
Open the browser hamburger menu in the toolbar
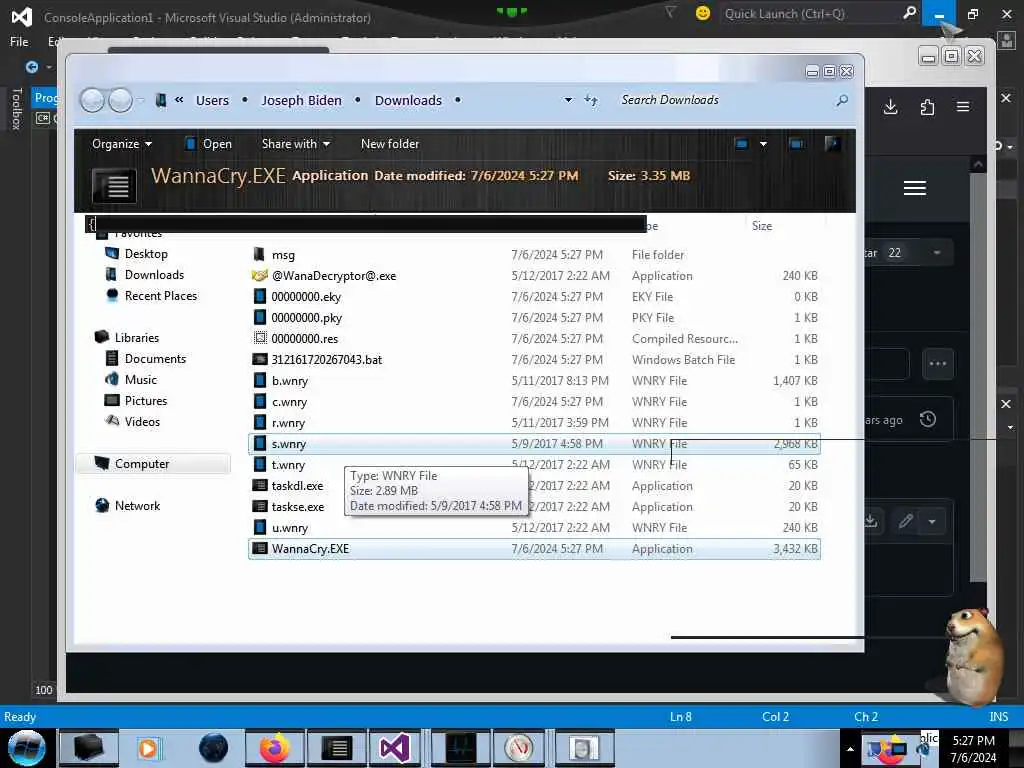coord(963,106)
